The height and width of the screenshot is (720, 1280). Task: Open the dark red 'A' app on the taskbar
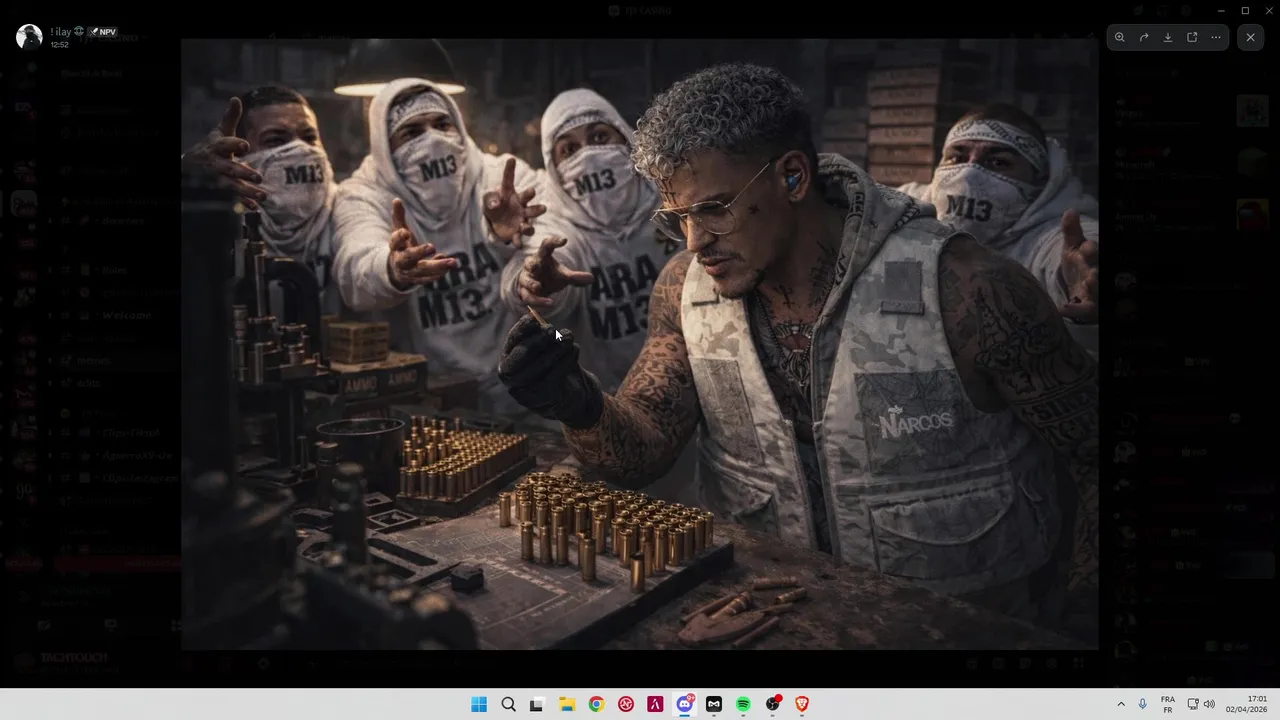click(x=655, y=704)
